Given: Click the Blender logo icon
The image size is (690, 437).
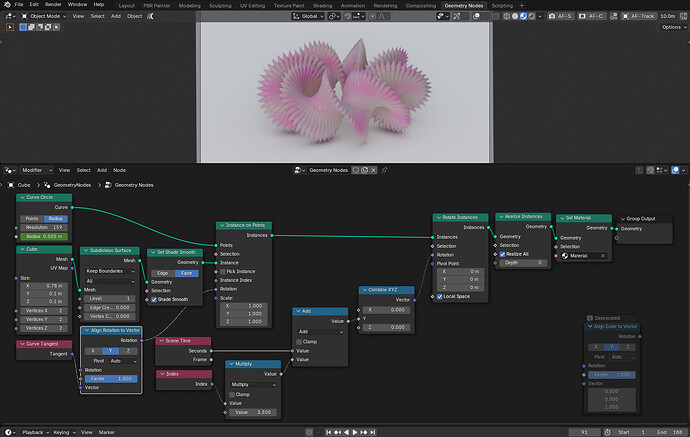Looking at the screenshot, I should 7,4.
